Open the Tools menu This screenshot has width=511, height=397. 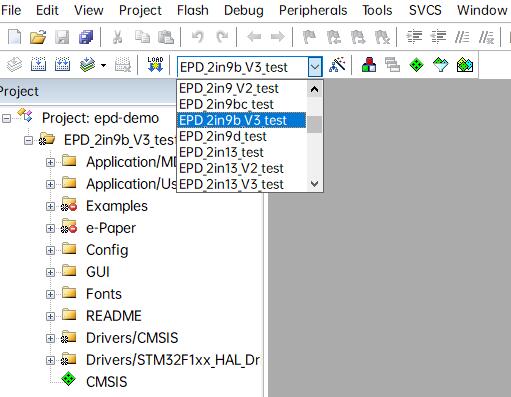377,10
